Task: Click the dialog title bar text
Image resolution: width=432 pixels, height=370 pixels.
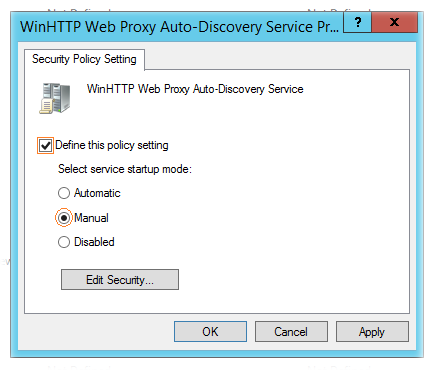Action: tap(179, 27)
